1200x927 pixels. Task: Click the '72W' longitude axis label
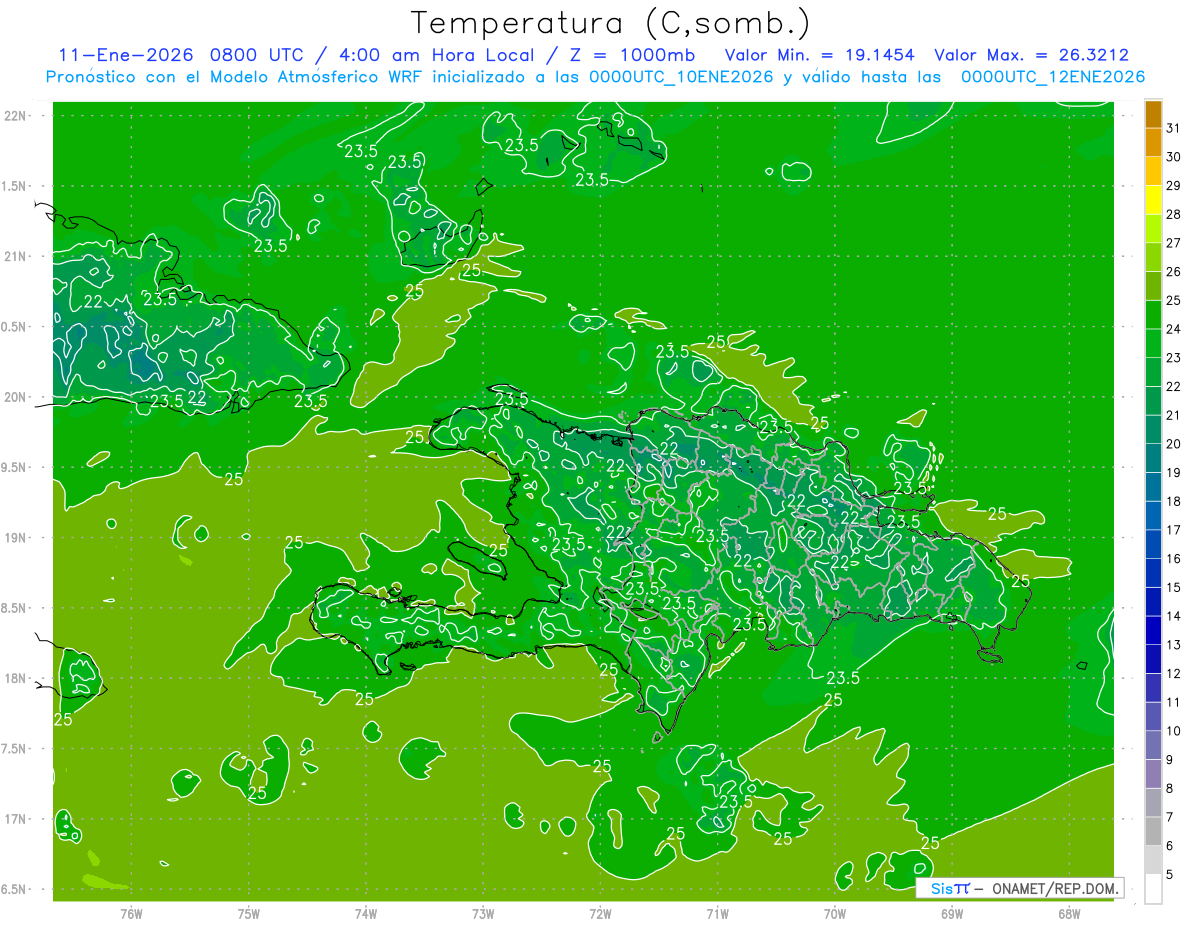click(600, 913)
